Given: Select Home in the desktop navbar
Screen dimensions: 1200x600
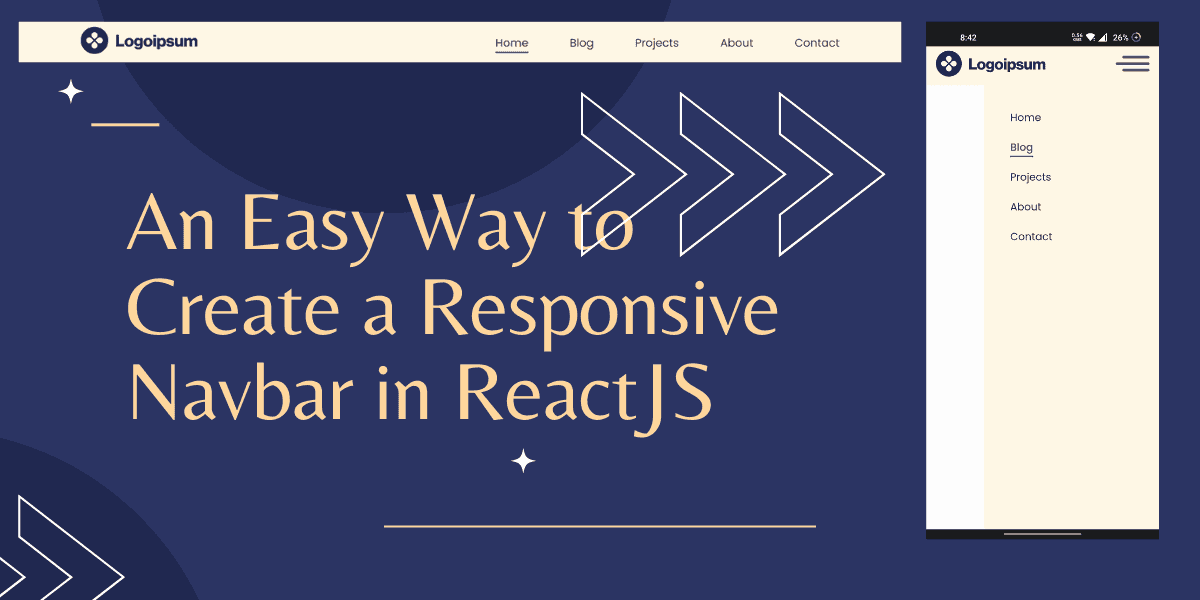Looking at the screenshot, I should tap(511, 43).
